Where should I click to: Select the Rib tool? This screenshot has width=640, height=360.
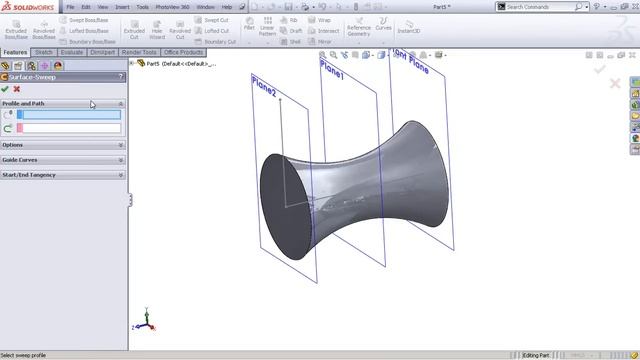tap(289, 20)
